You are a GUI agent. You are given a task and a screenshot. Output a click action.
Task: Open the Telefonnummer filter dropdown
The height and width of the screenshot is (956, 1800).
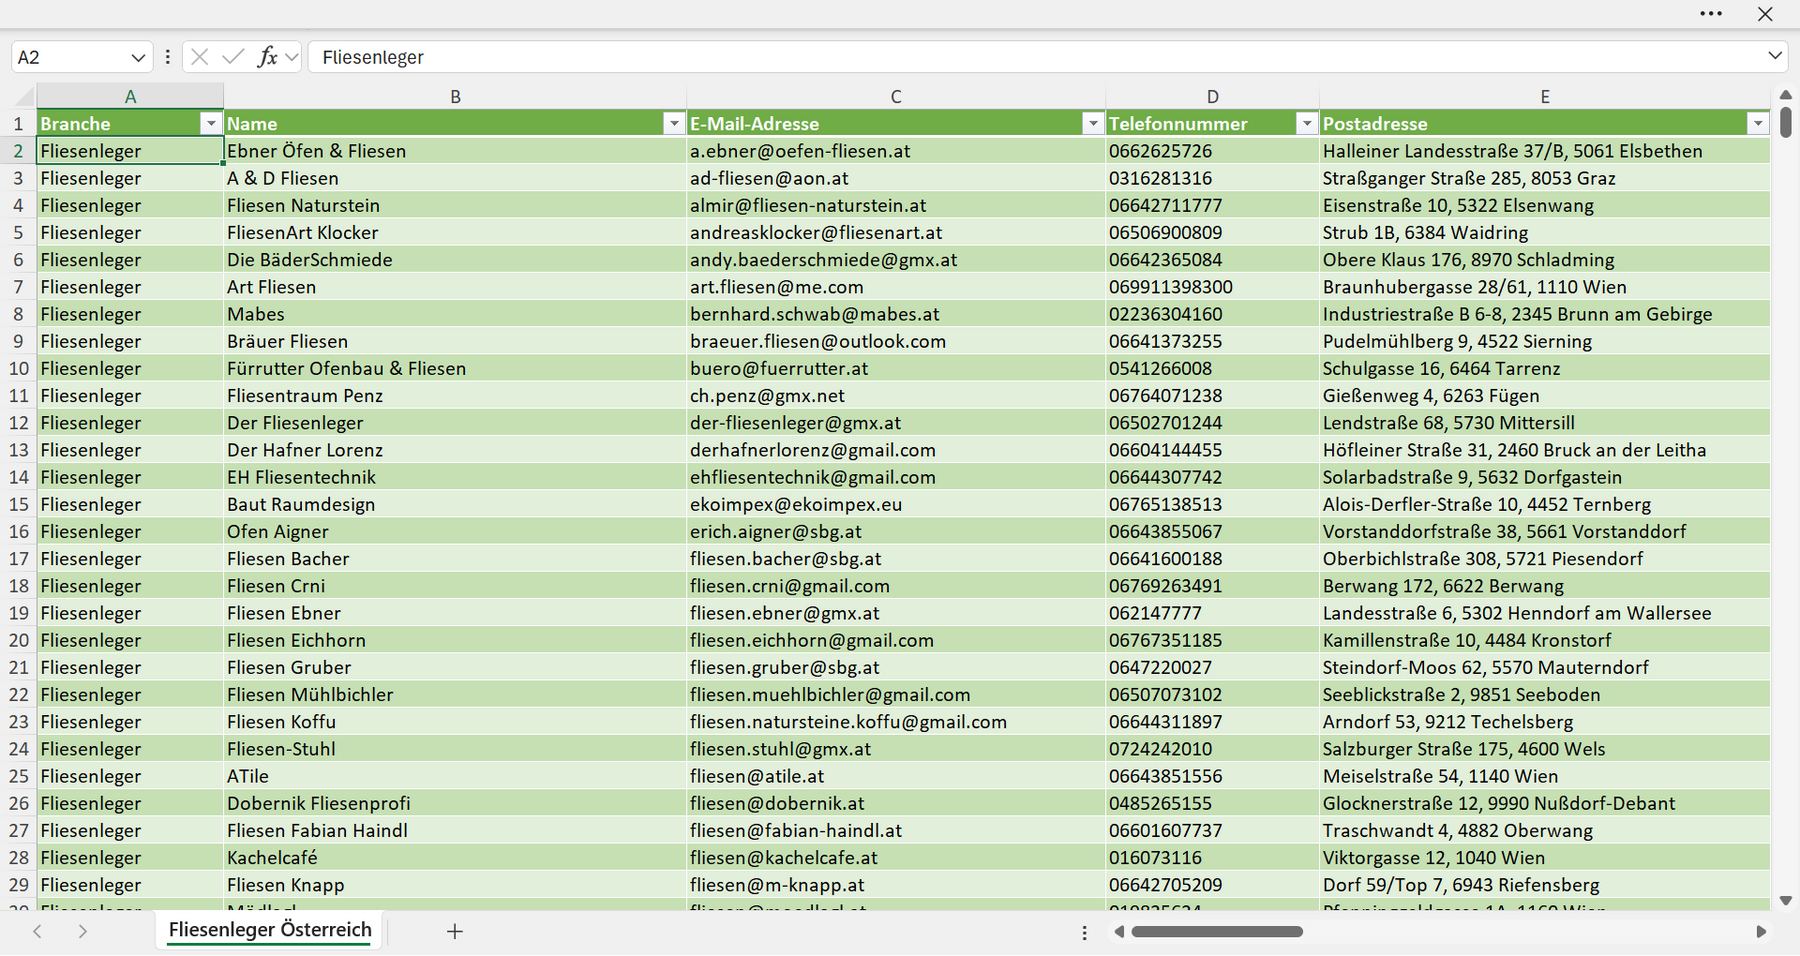[x=1306, y=123]
